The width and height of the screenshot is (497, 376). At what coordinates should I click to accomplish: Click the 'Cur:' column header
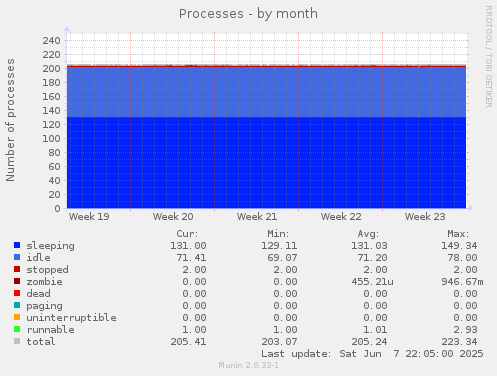[x=187, y=234]
